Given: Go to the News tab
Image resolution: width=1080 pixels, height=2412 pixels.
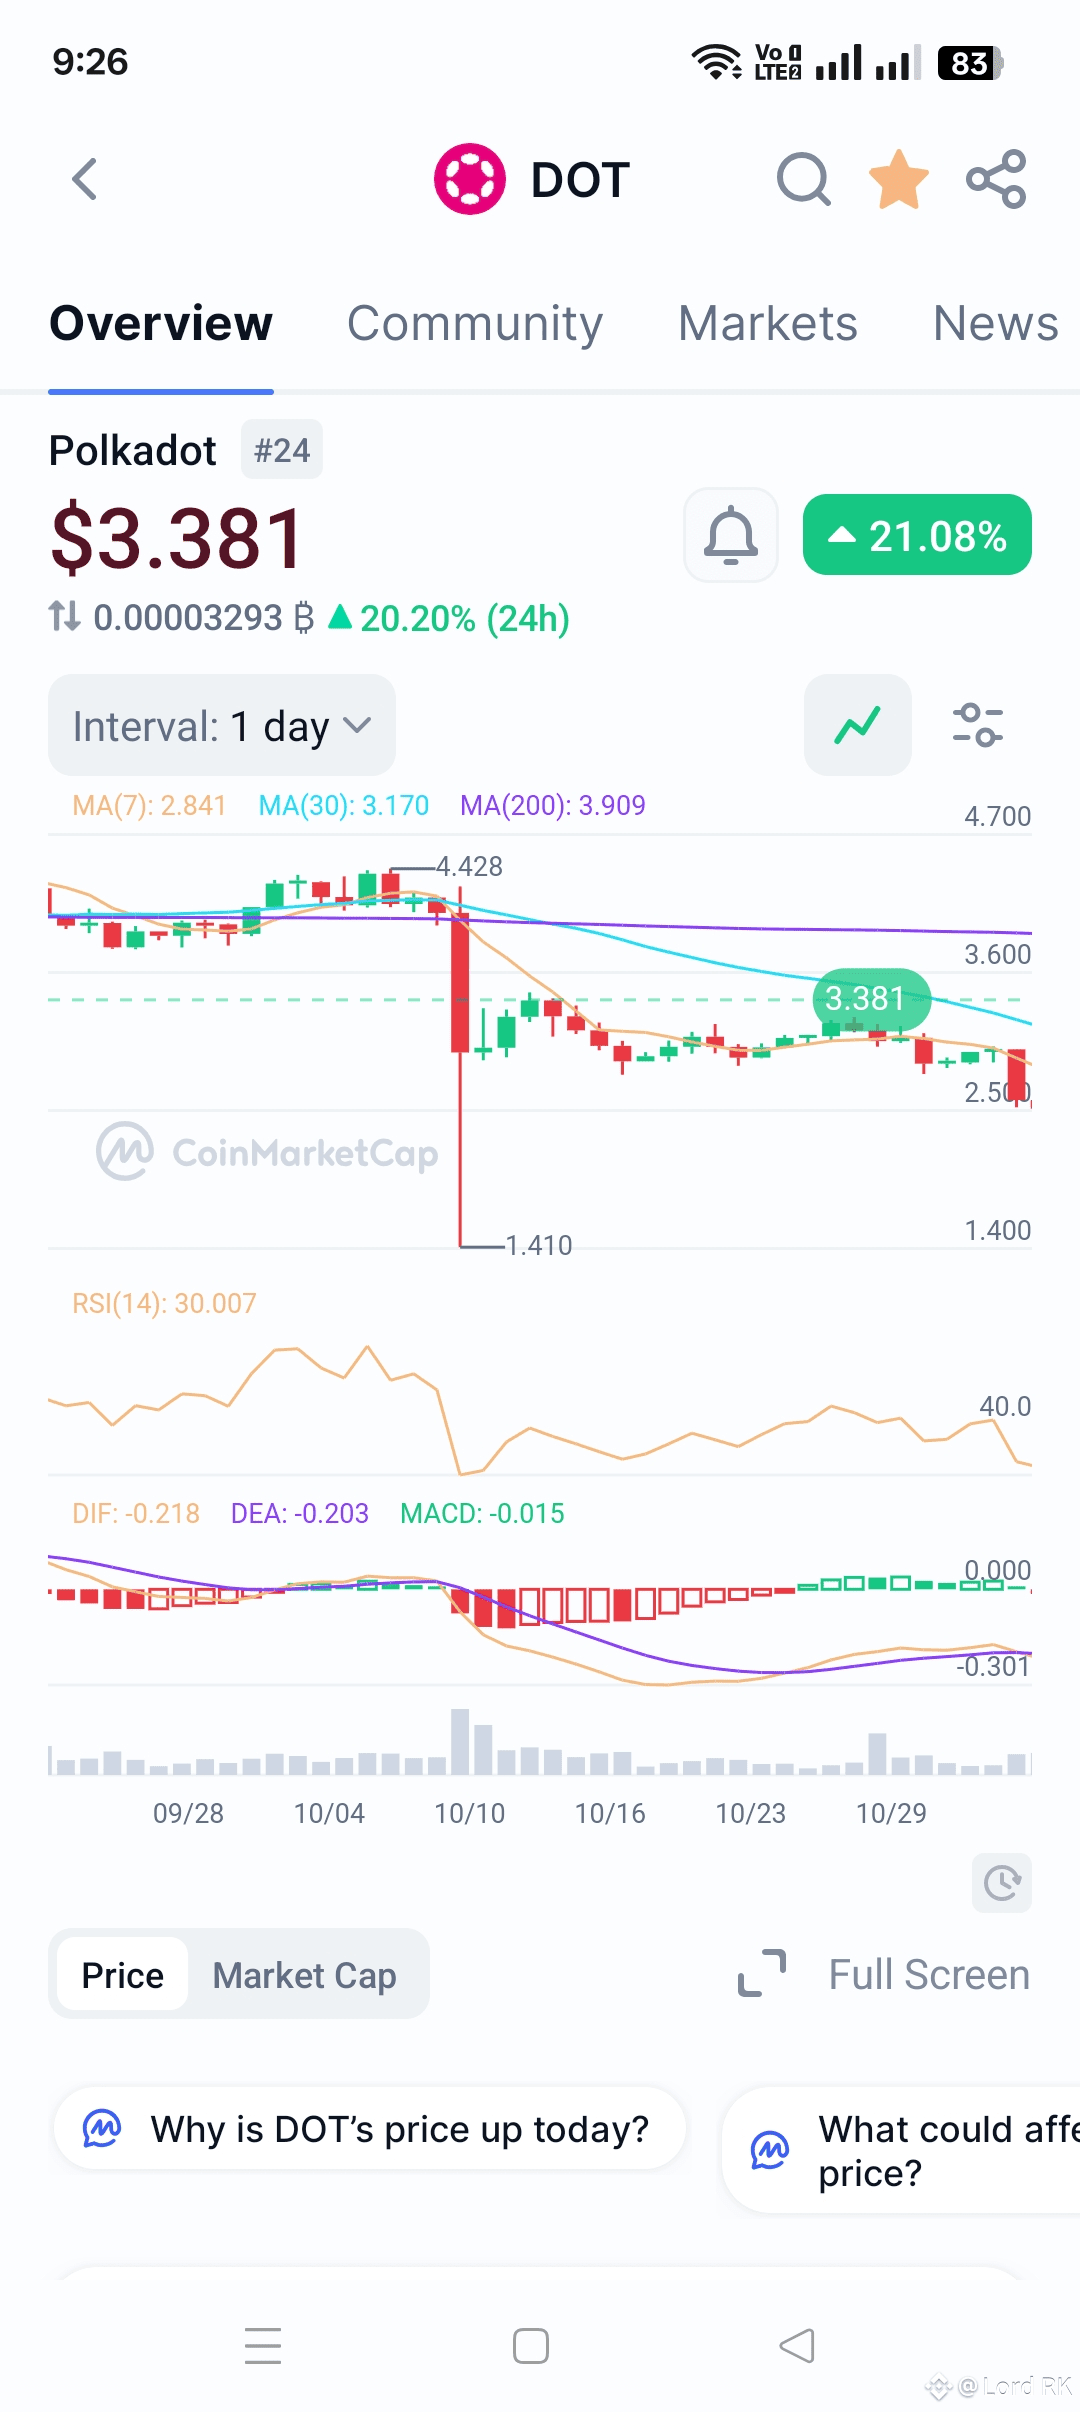Looking at the screenshot, I should [x=995, y=324].
